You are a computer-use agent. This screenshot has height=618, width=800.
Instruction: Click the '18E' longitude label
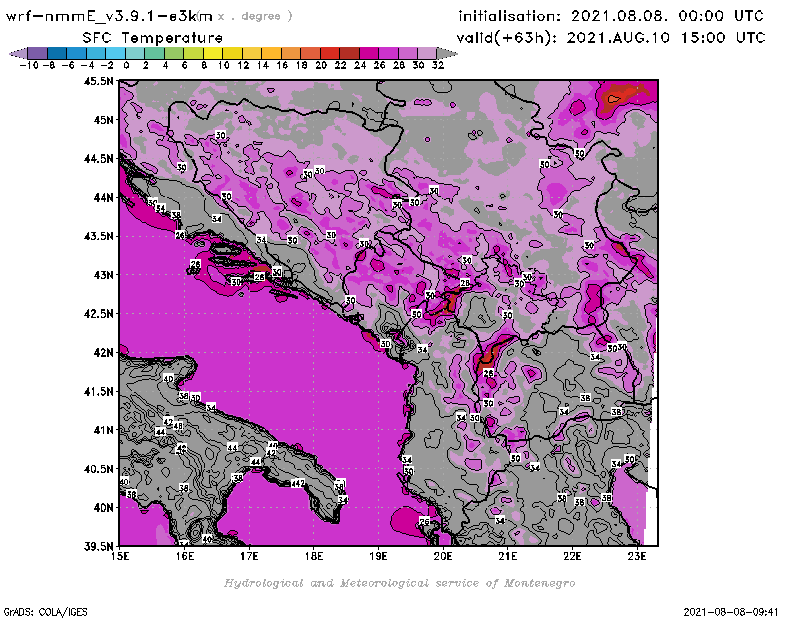(x=314, y=556)
